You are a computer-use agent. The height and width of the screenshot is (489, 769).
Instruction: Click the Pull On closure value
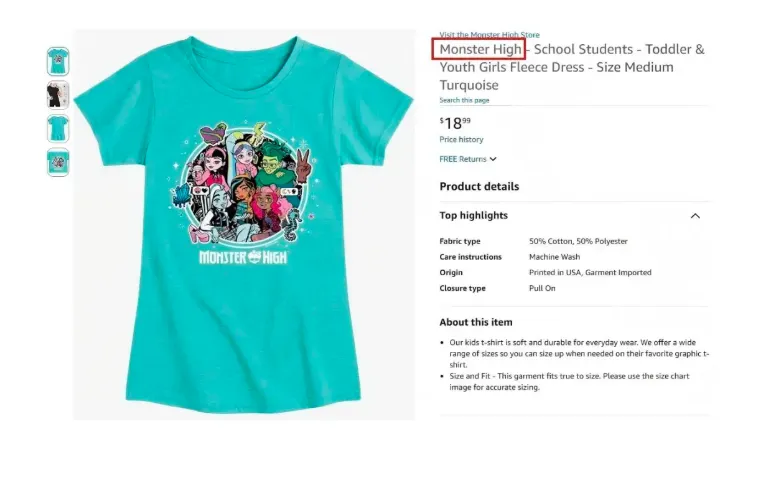(543, 288)
